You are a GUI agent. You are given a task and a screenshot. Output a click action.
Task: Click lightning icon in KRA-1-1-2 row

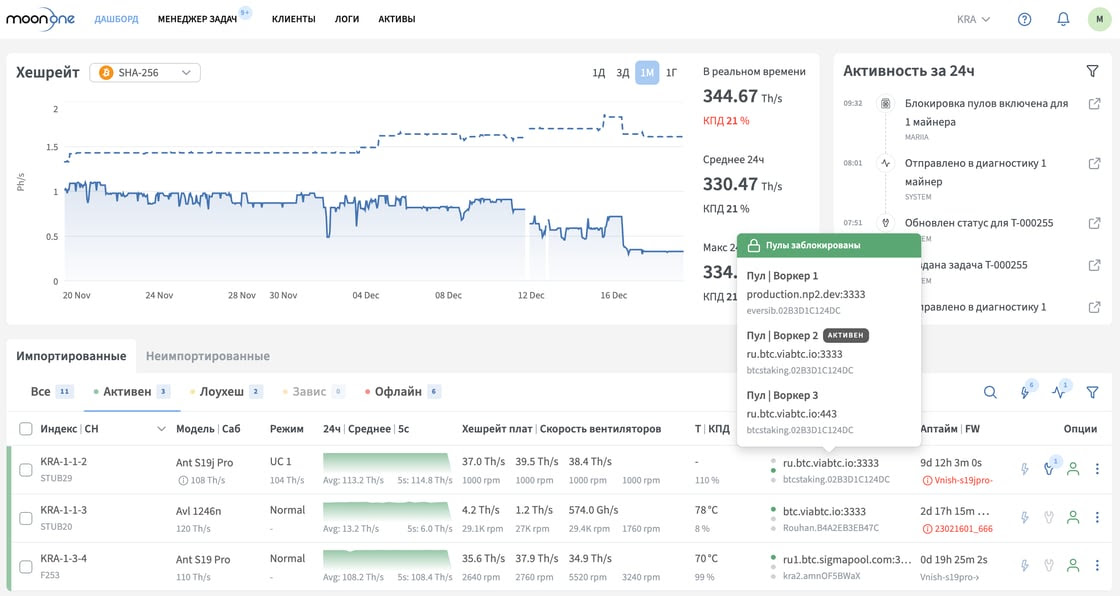coord(1024,469)
